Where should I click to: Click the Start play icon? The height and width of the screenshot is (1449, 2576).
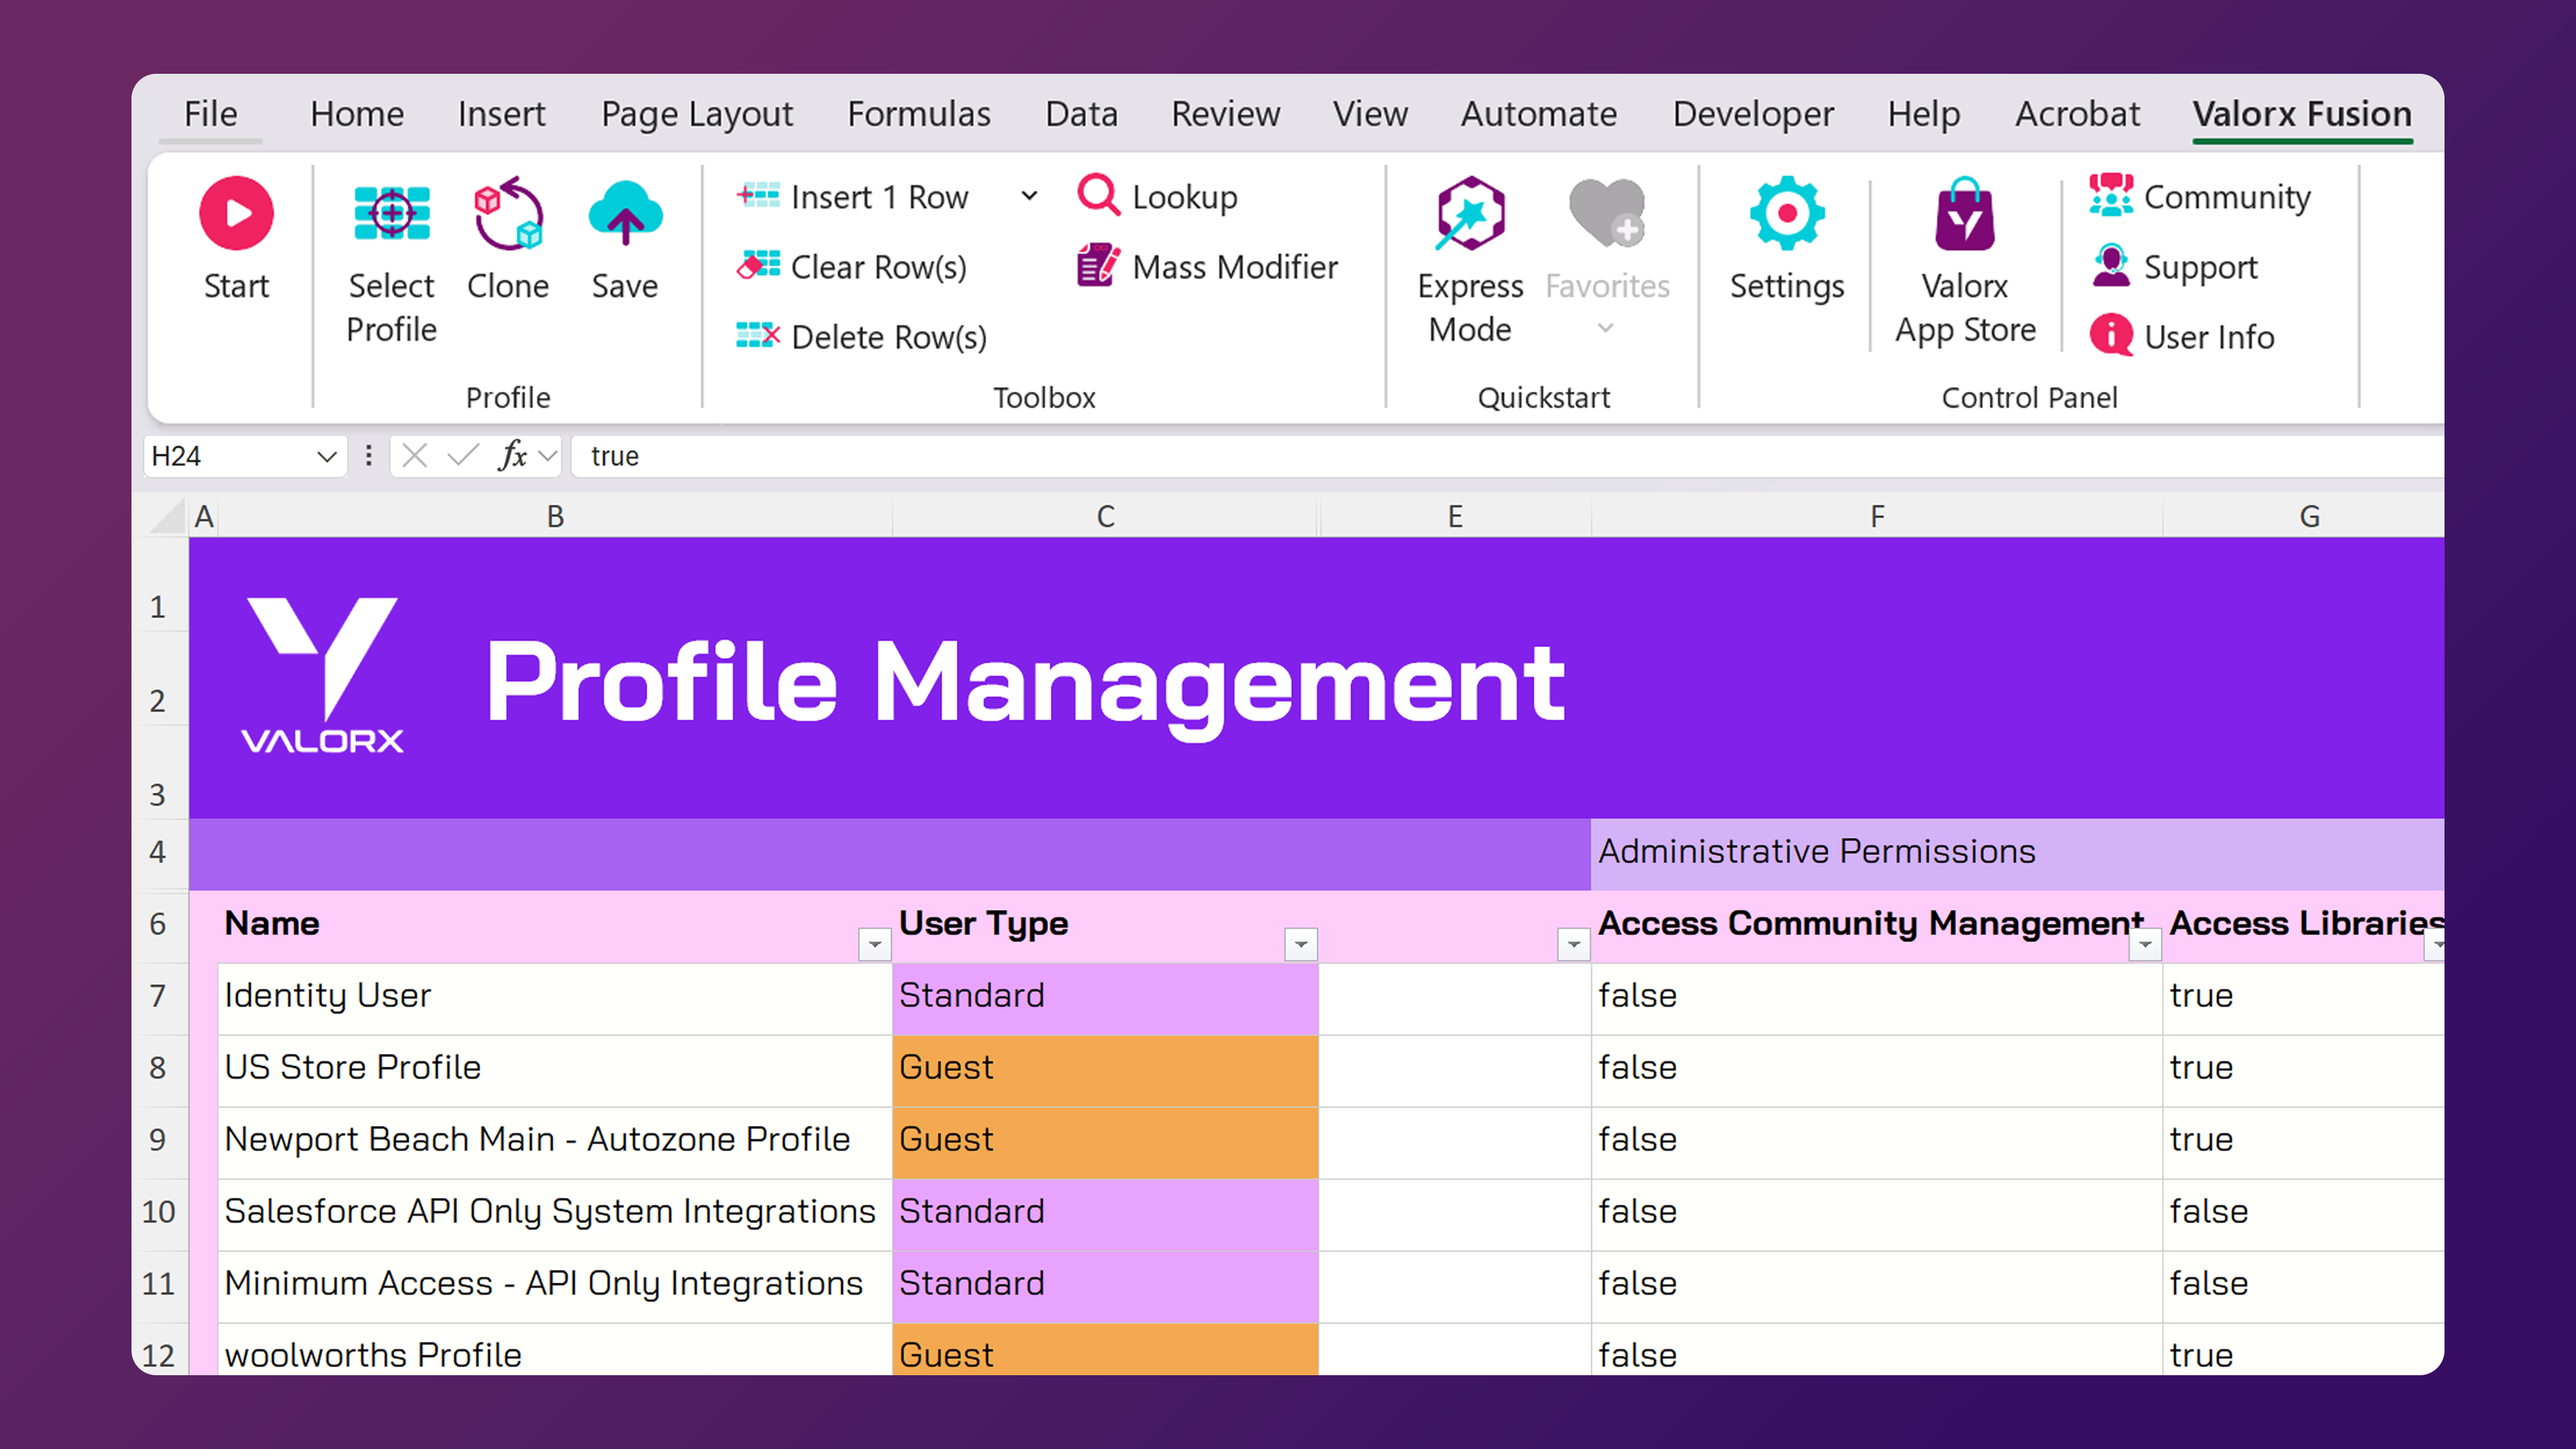point(236,213)
